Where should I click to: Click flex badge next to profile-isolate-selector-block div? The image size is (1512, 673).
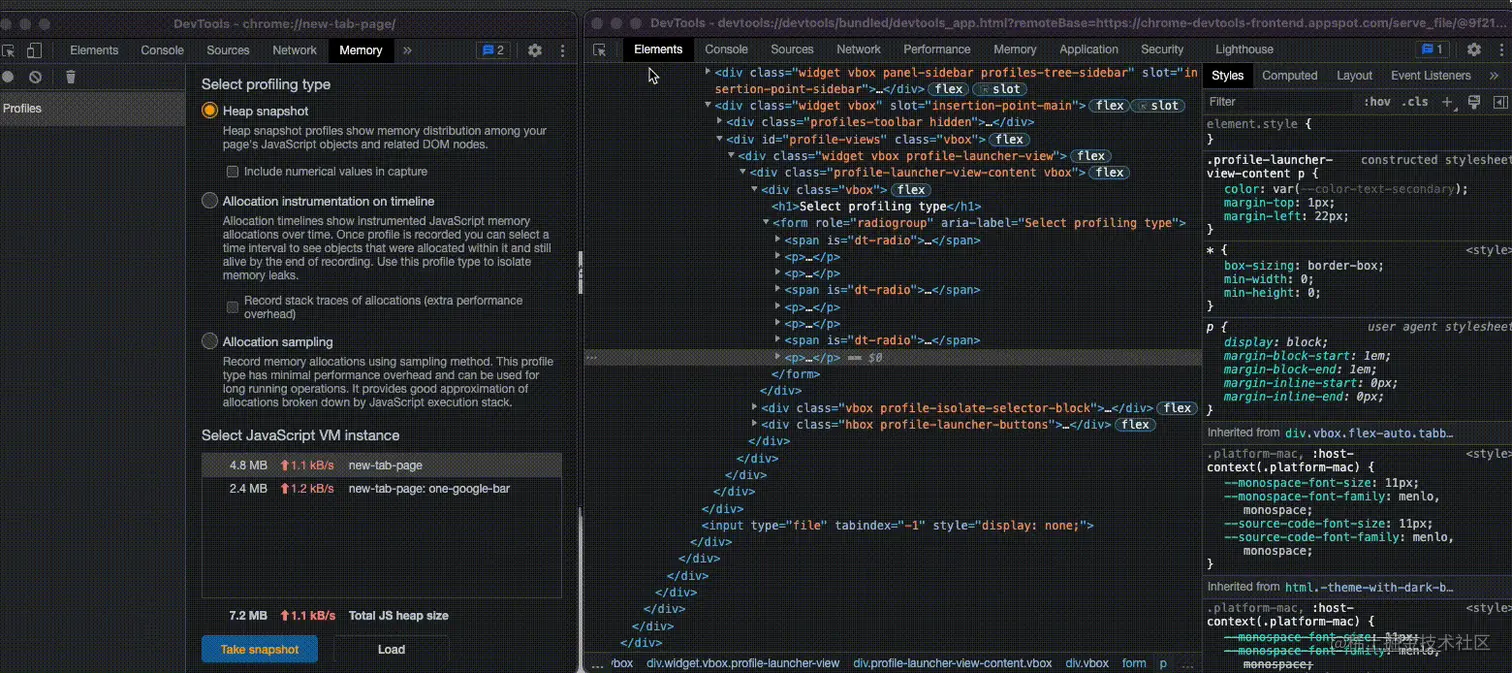[x=1178, y=408]
